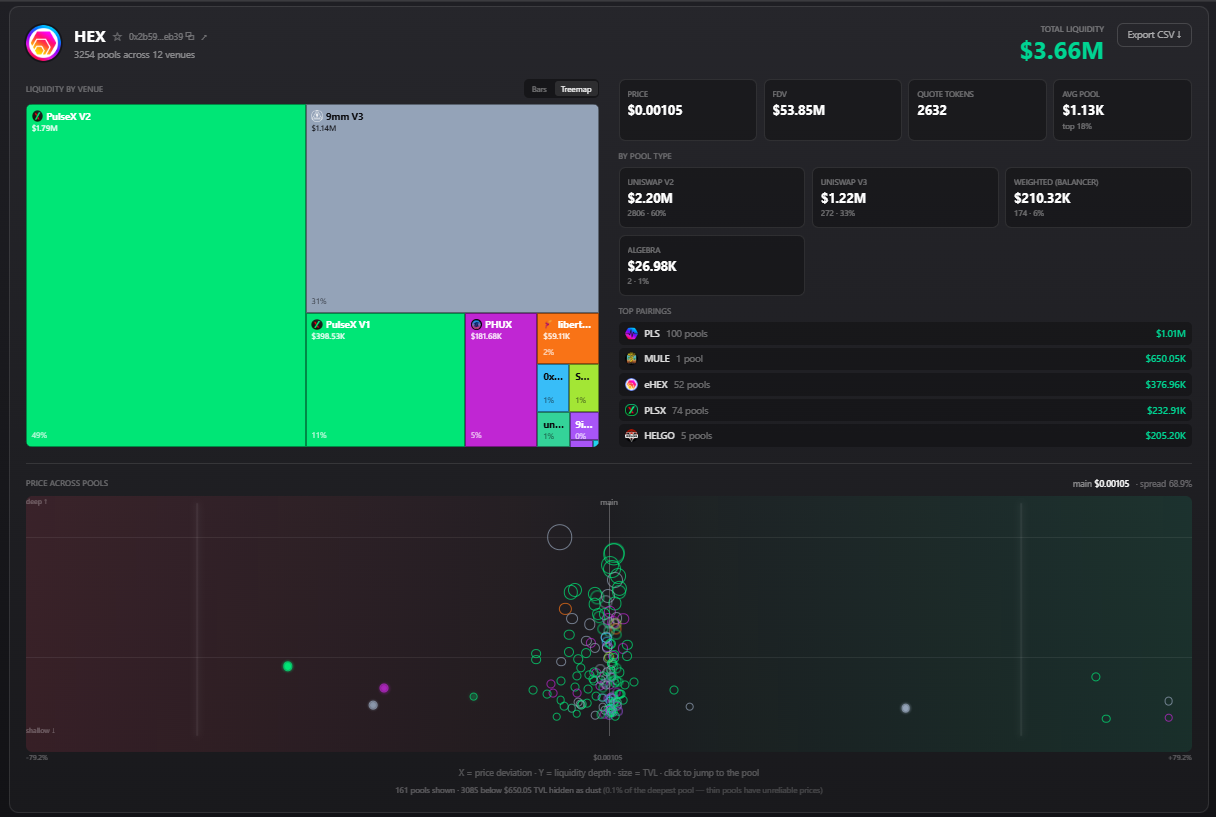Click the solid magenta pool dot at left
The image size is (1216, 817).
384,688
